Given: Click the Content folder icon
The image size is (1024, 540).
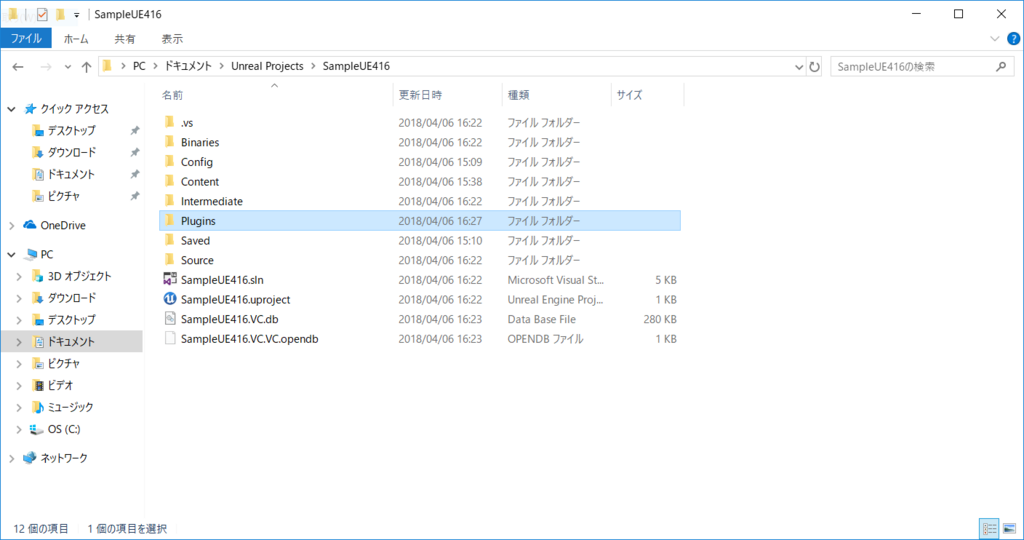Looking at the screenshot, I should tap(170, 181).
